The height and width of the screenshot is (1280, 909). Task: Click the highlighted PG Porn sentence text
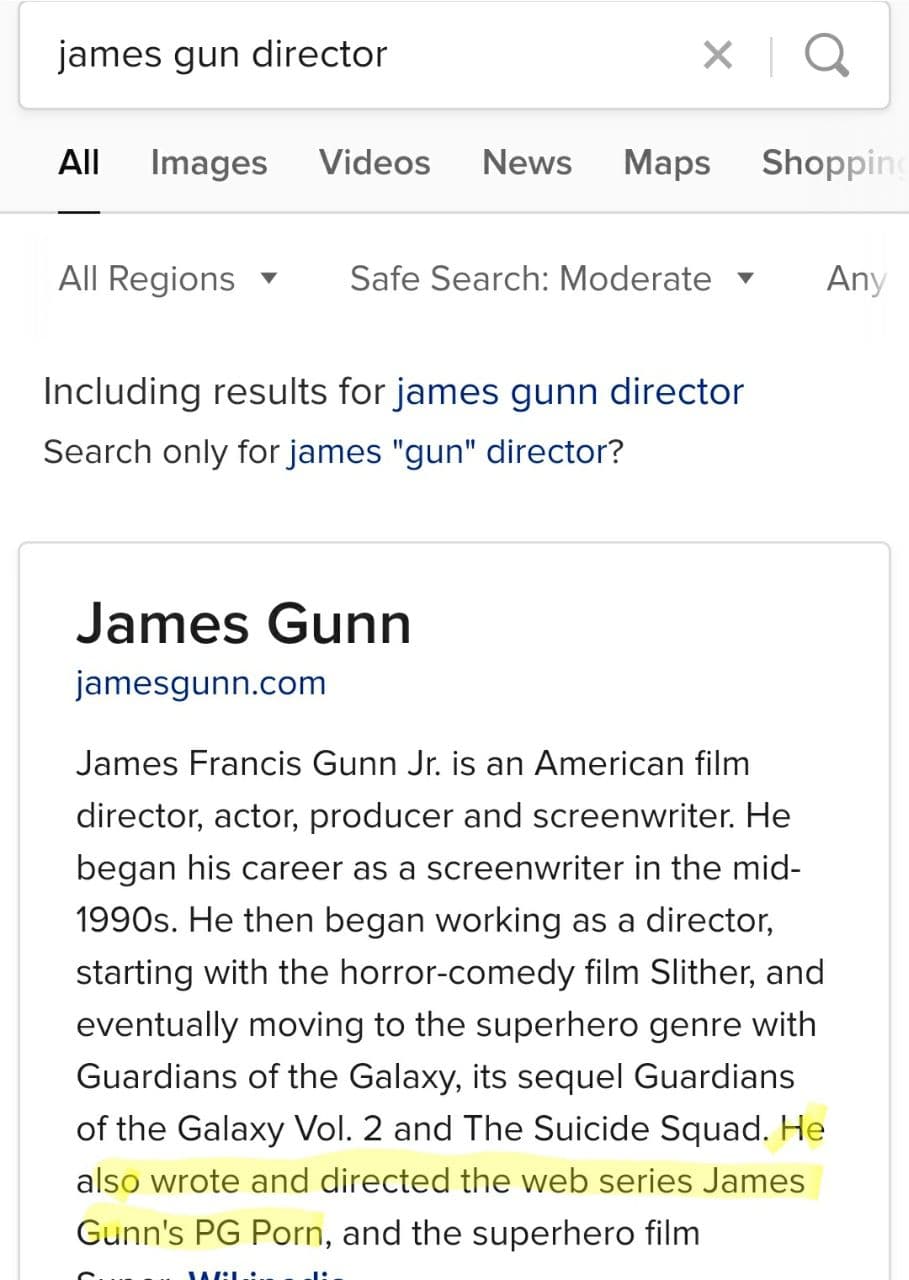450,1182
